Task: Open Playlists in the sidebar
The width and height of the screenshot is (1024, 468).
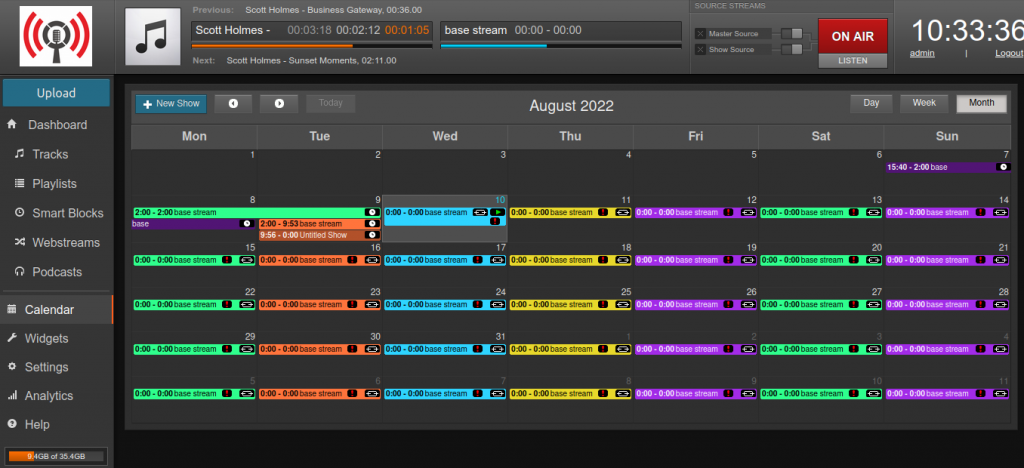Action: (x=56, y=183)
